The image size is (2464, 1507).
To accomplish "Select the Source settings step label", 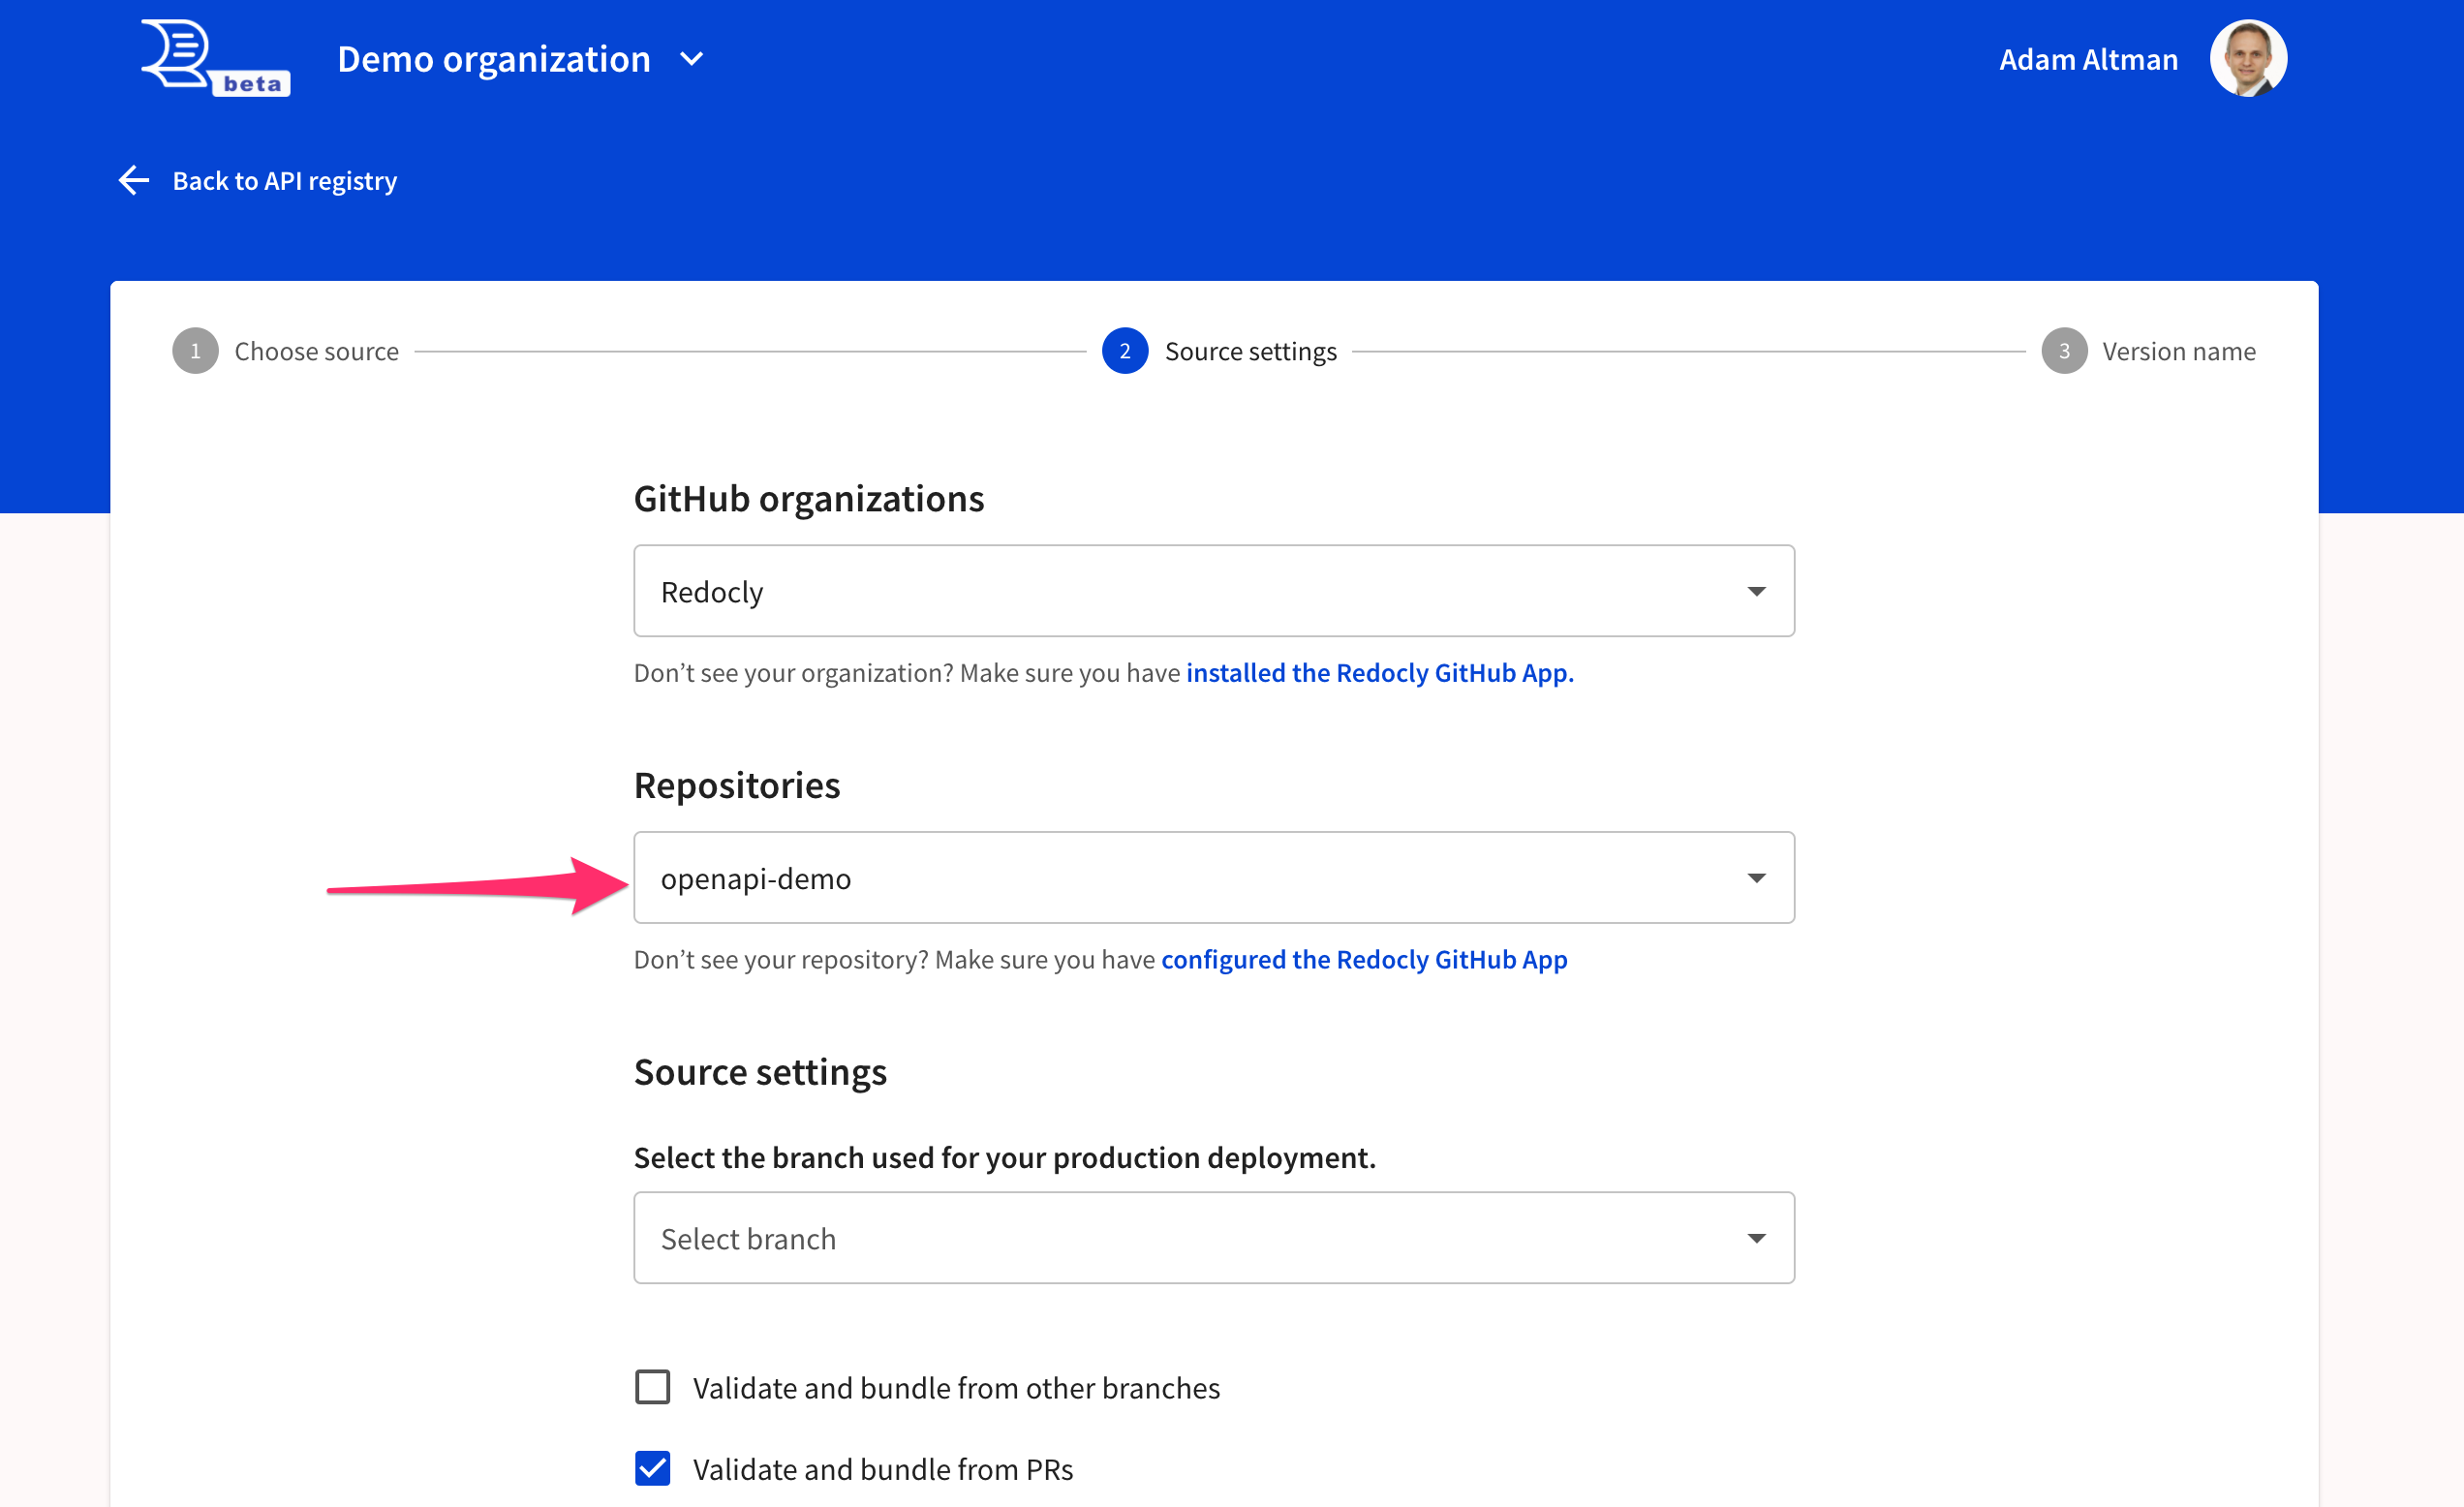I will tap(1250, 351).
